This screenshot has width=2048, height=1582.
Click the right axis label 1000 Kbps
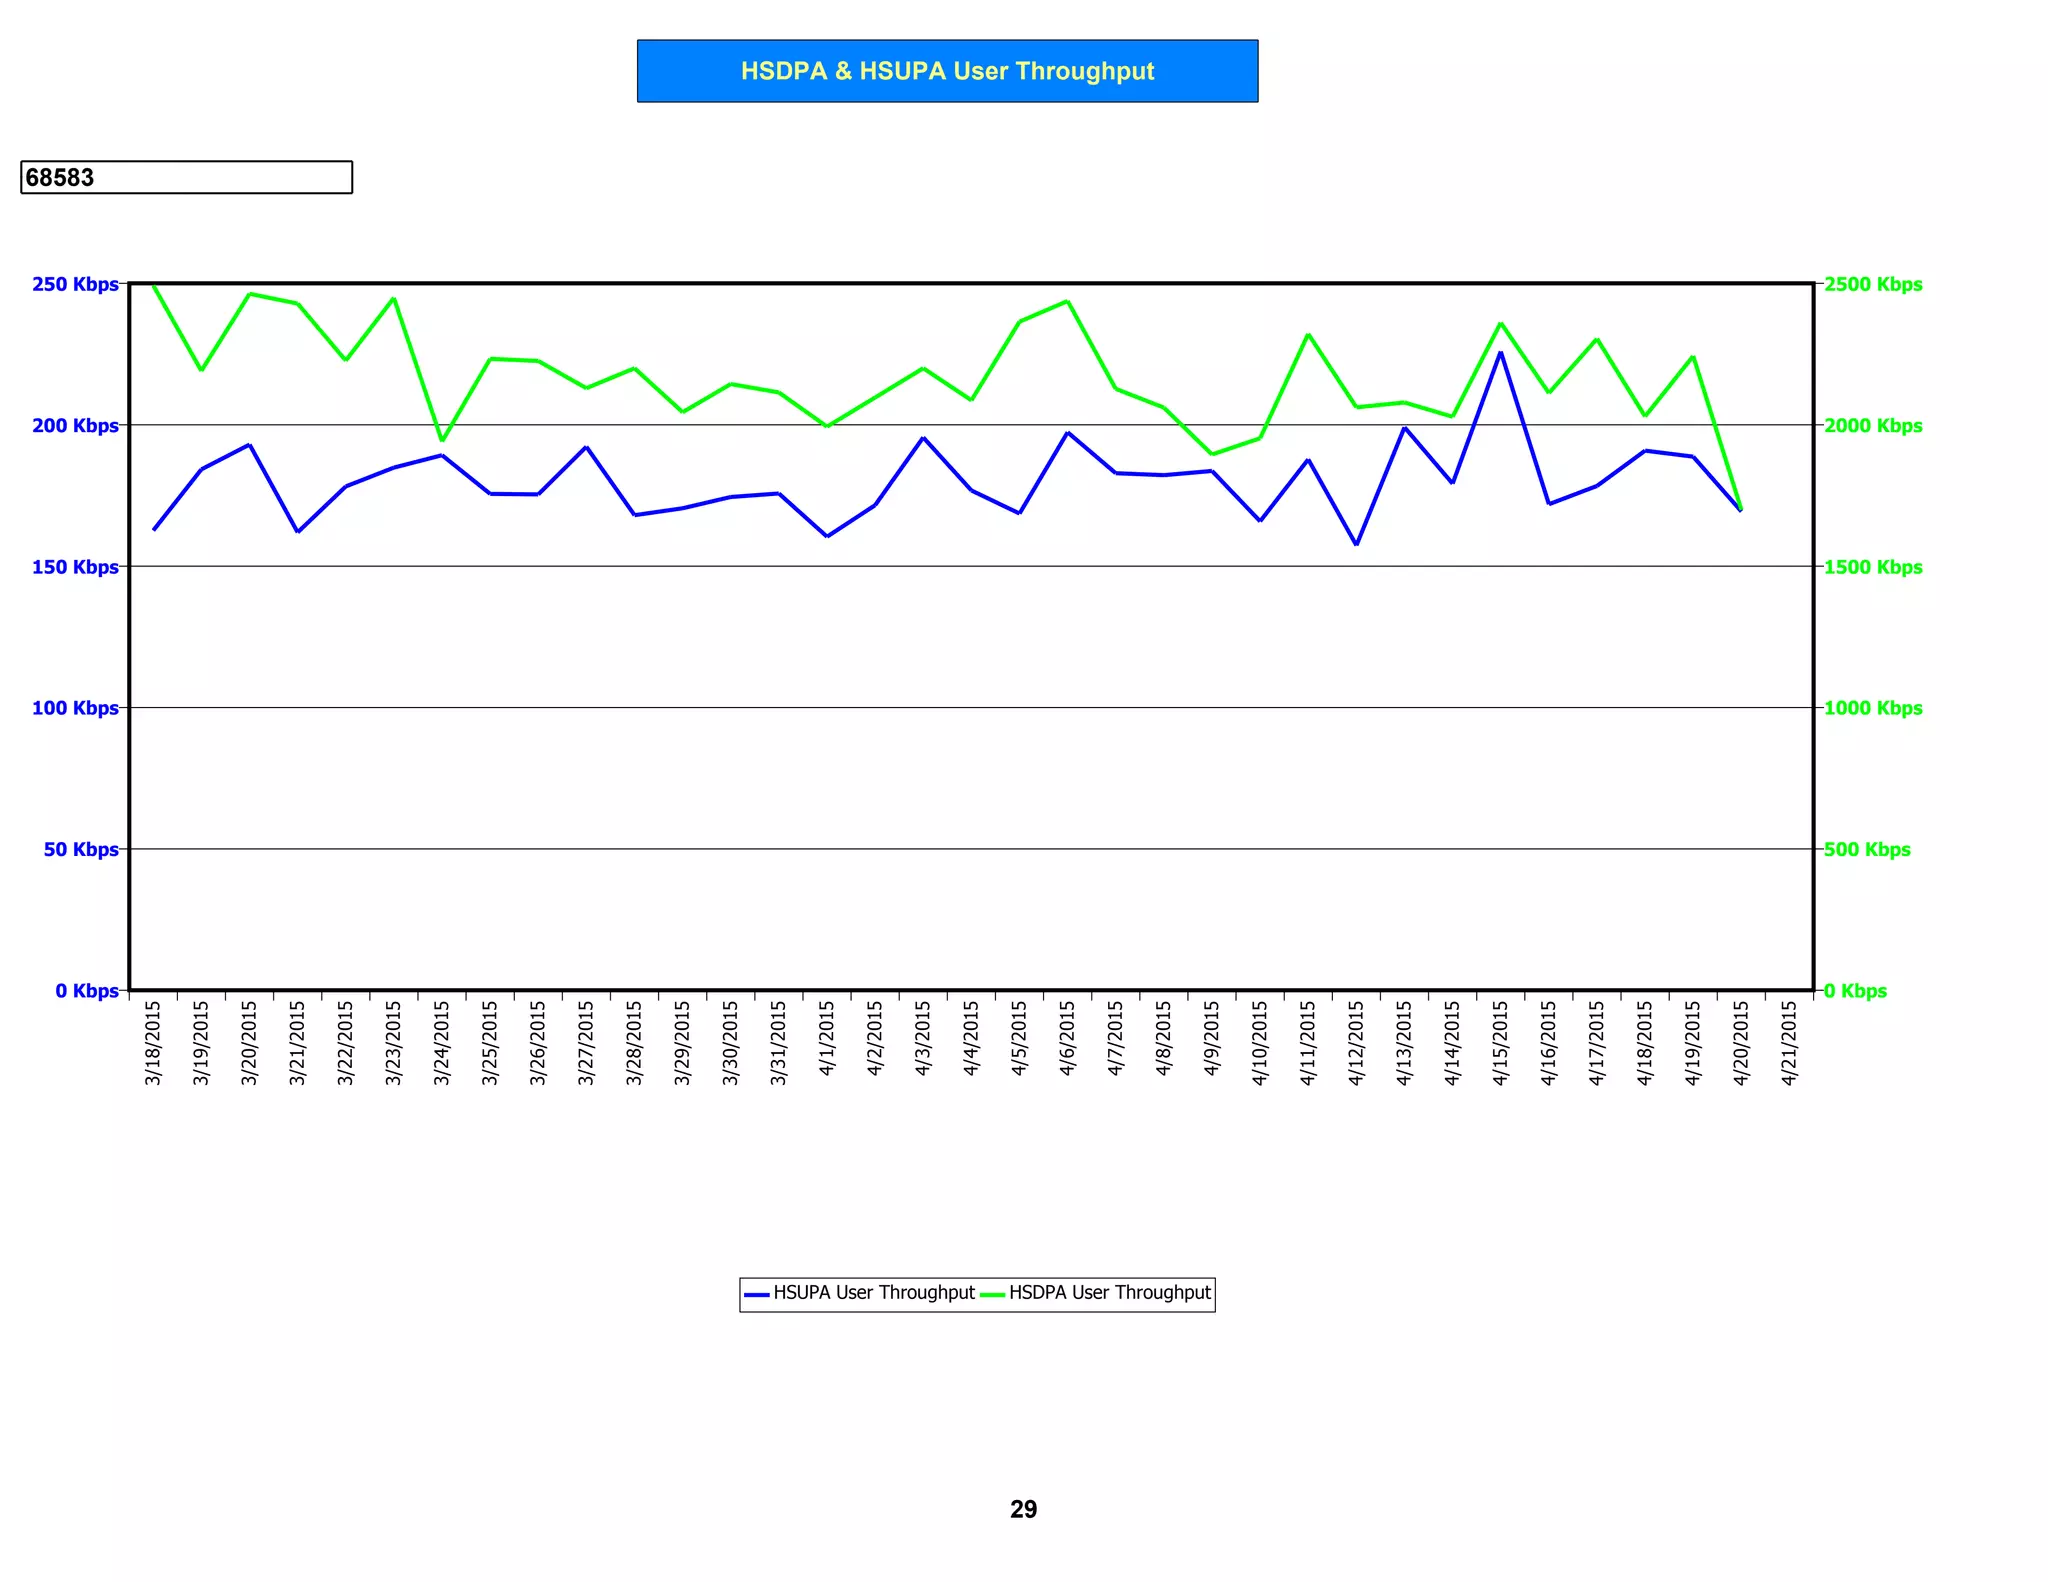(1873, 708)
